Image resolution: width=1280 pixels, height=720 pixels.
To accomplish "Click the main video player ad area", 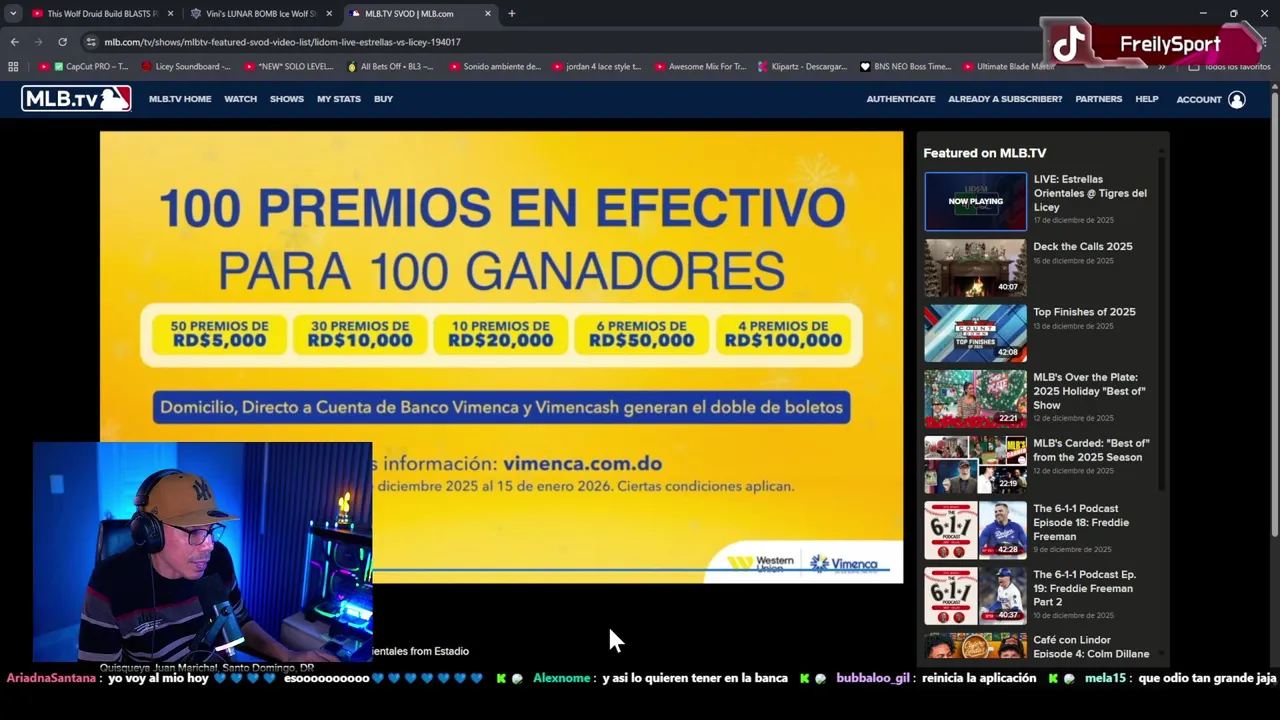I will [x=501, y=357].
